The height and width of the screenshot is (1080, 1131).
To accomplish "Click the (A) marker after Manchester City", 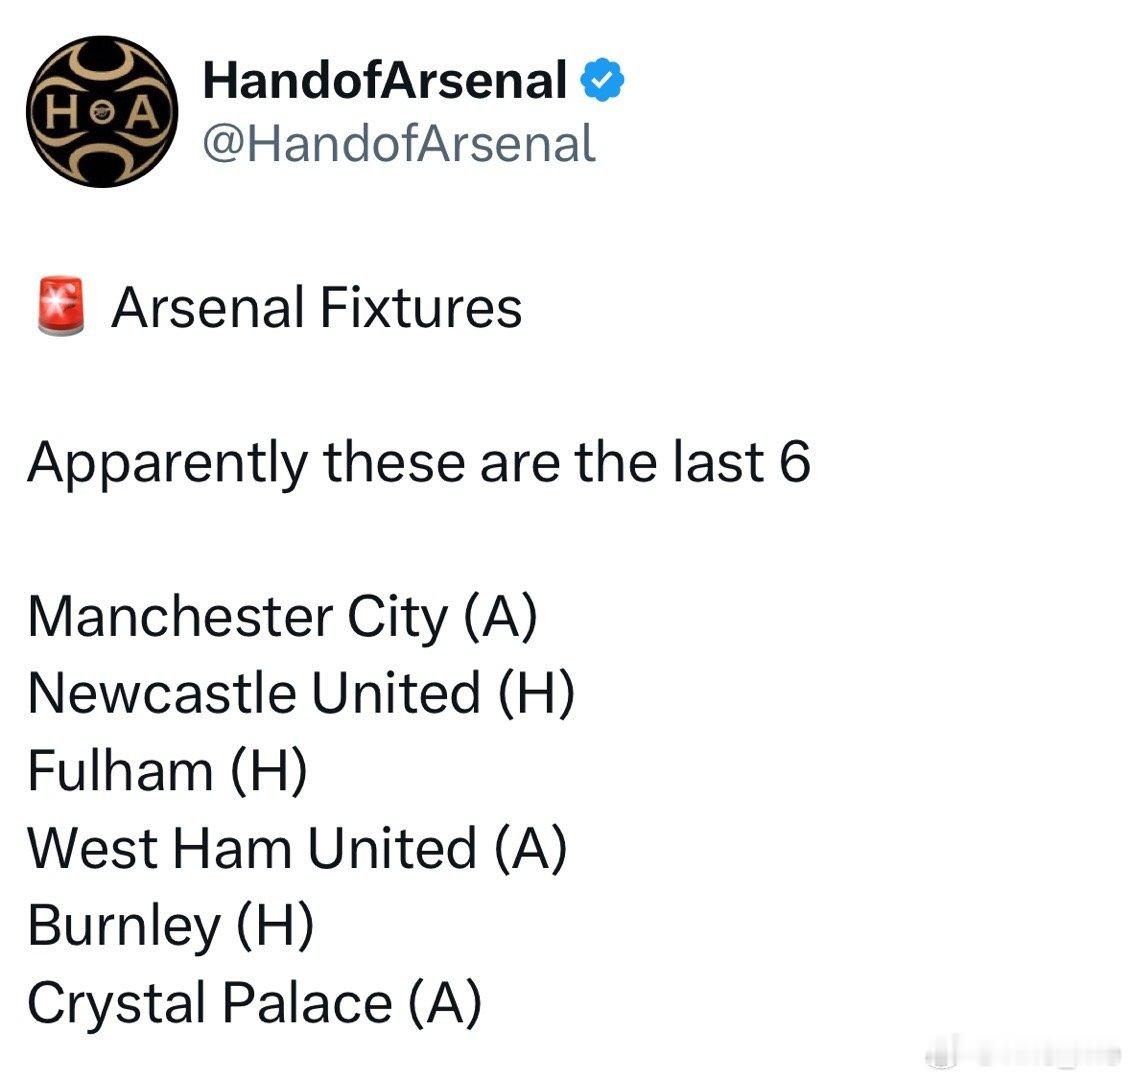I will click(x=501, y=617).
